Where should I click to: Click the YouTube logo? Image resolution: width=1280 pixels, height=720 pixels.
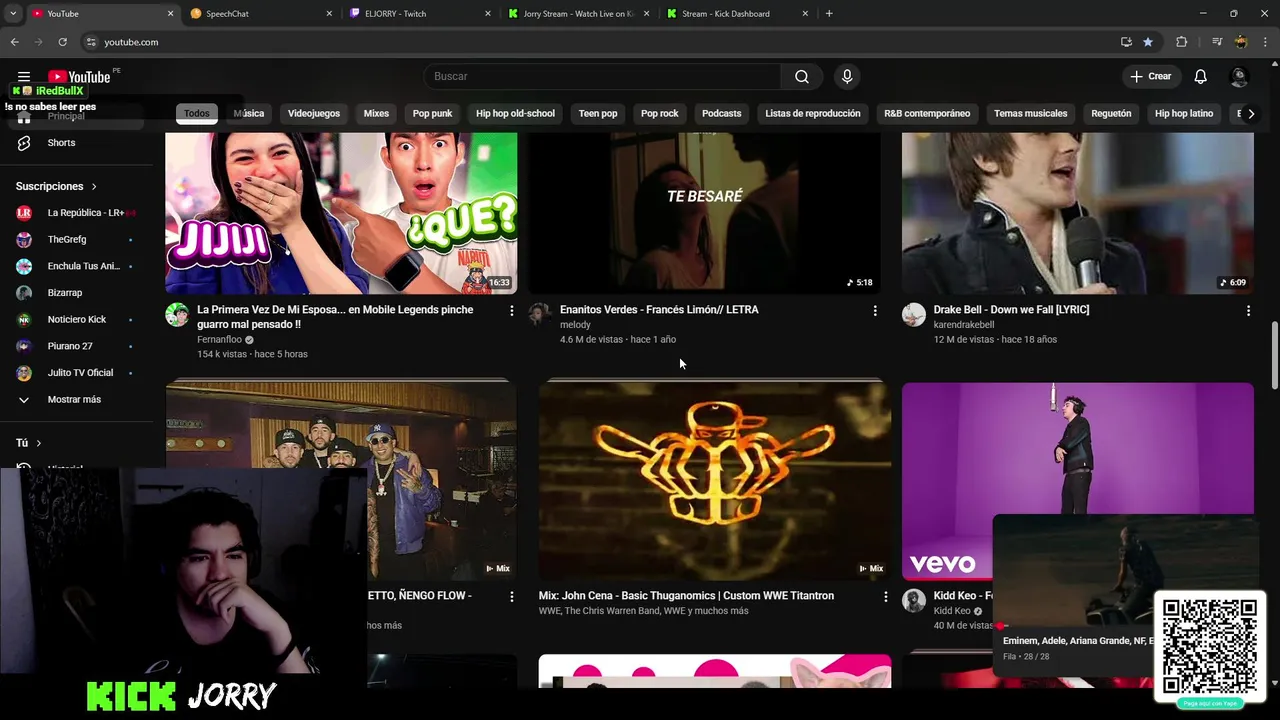point(79,77)
